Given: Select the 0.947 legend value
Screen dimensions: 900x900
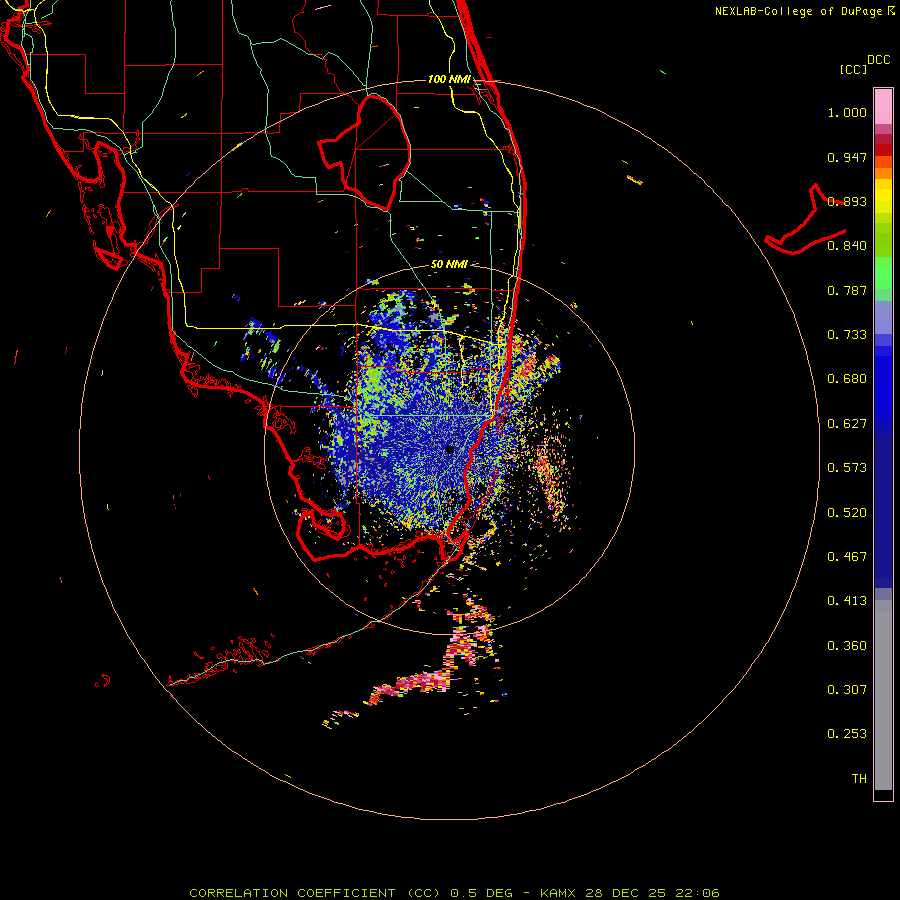Looking at the screenshot, I should 847,157.
